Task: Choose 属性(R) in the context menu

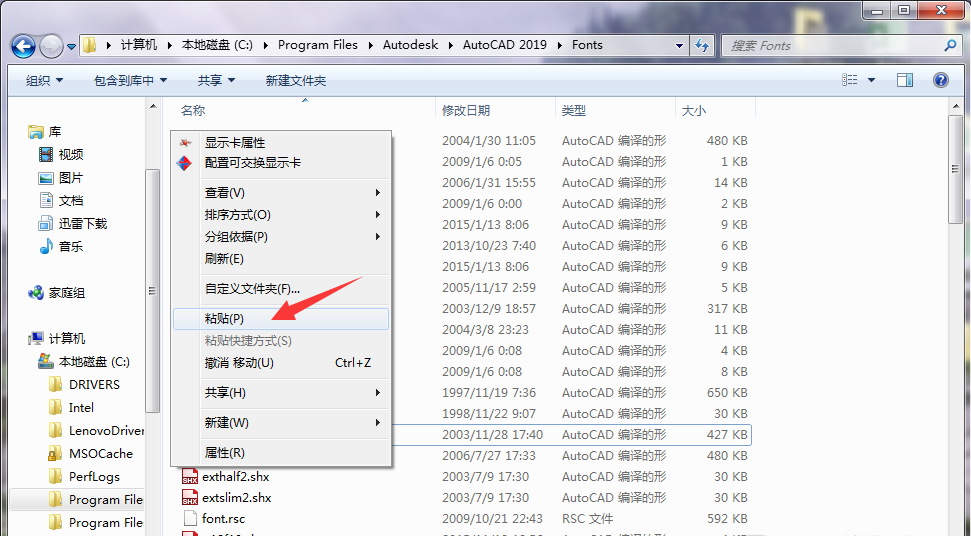Action: (x=281, y=453)
